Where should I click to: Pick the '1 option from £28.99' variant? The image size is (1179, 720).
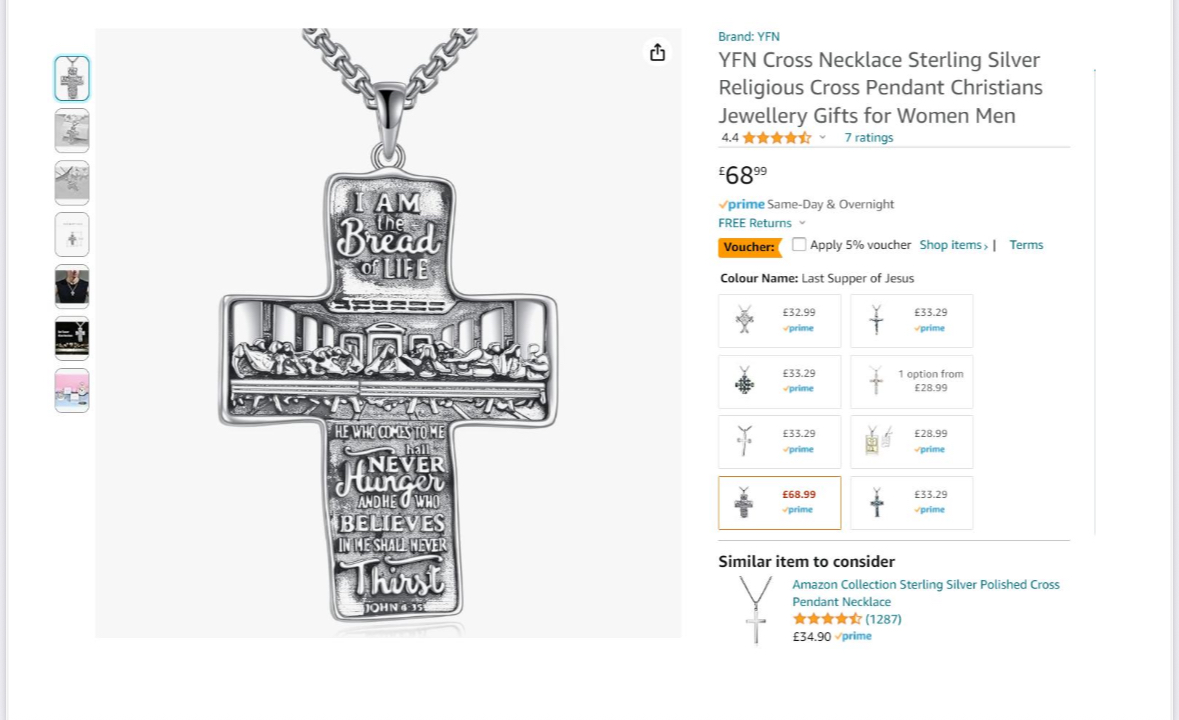click(911, 381)
